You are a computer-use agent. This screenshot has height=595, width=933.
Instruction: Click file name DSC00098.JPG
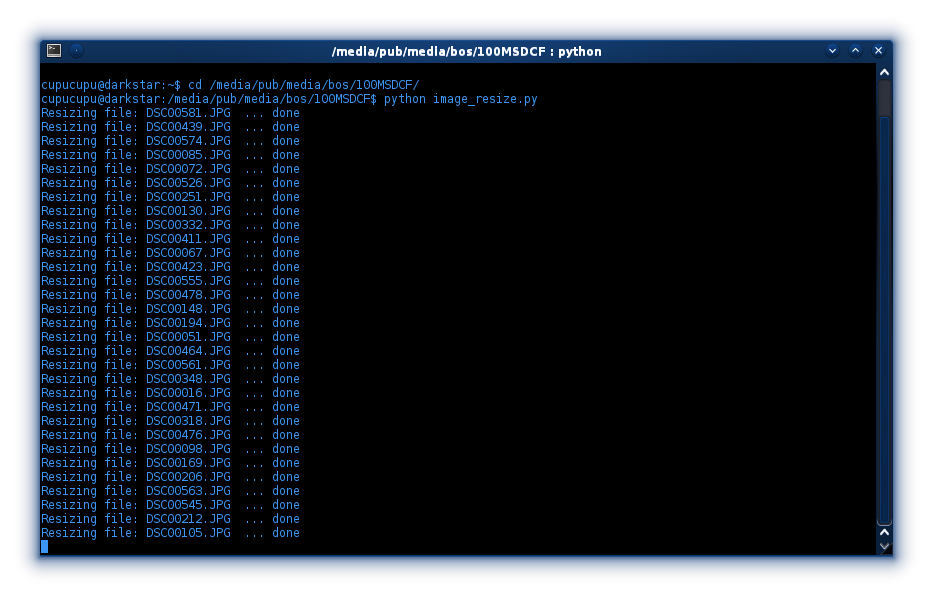[188, 449]
